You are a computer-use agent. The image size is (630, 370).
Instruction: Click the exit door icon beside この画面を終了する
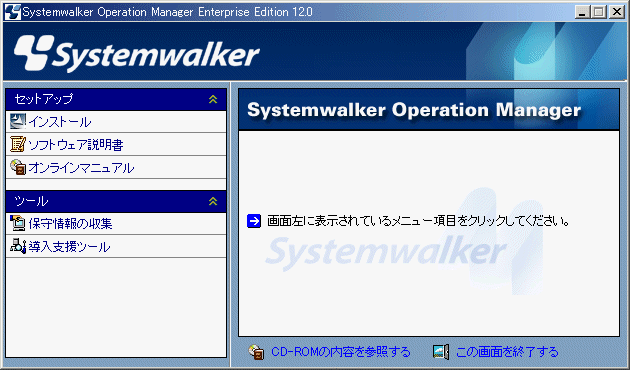tap(441, 352)
